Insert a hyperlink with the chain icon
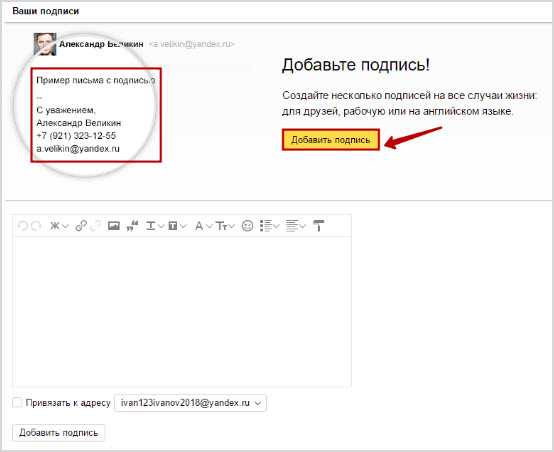This screenshot has height=452, width=554. pyautogui.click(x=81, y=225)
